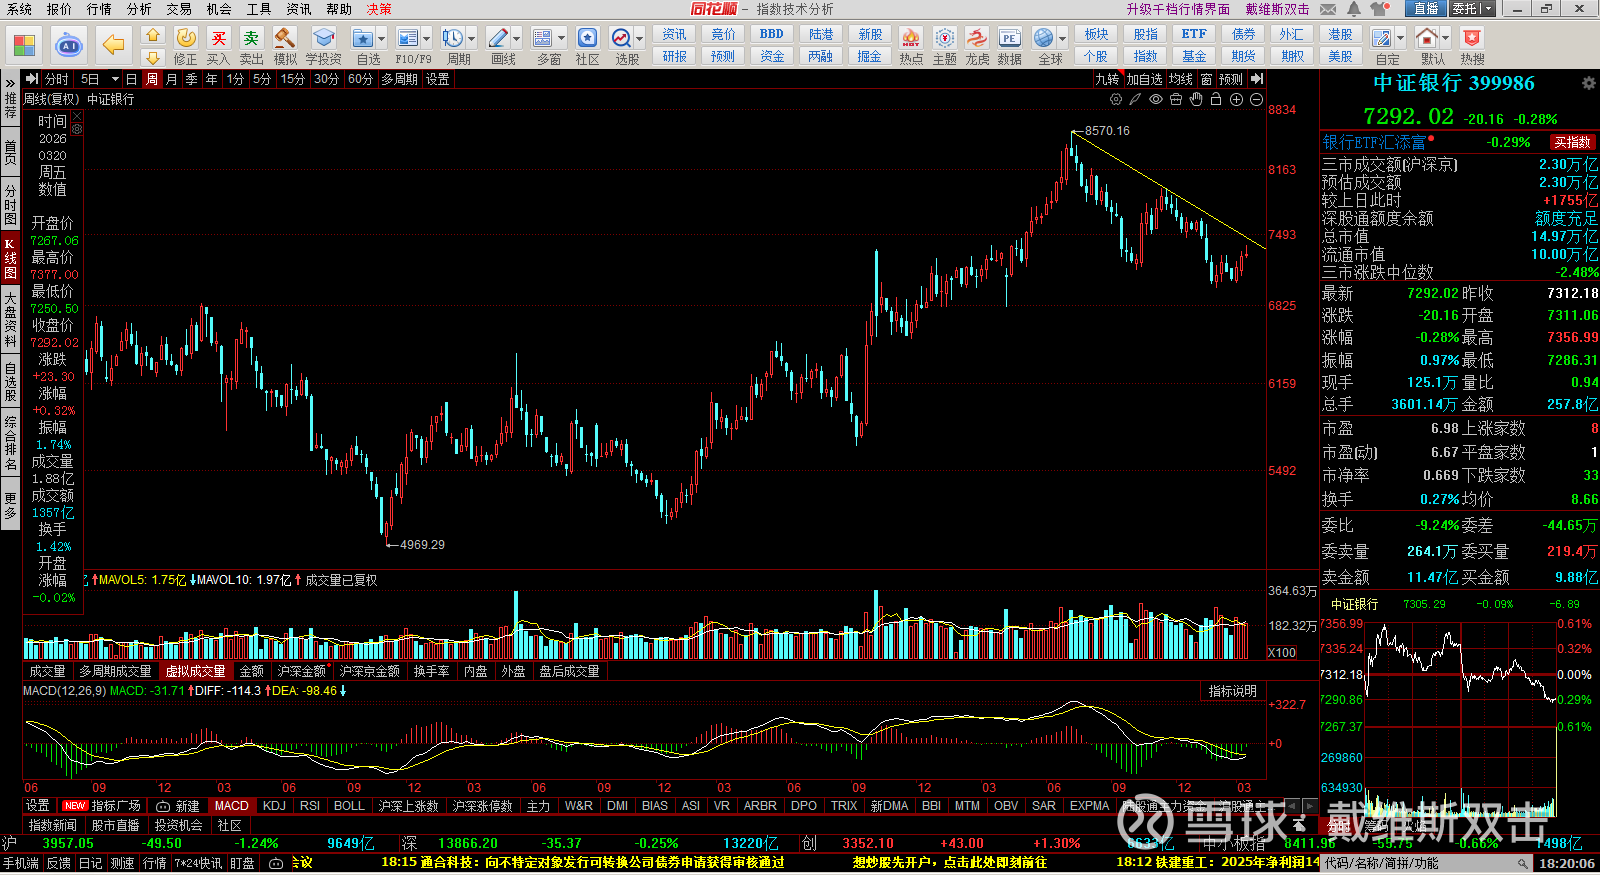Open the chart settings gear icon
Image resolution: width=1600 pixels, height=875 pixels.
[x=1116, y=99]
